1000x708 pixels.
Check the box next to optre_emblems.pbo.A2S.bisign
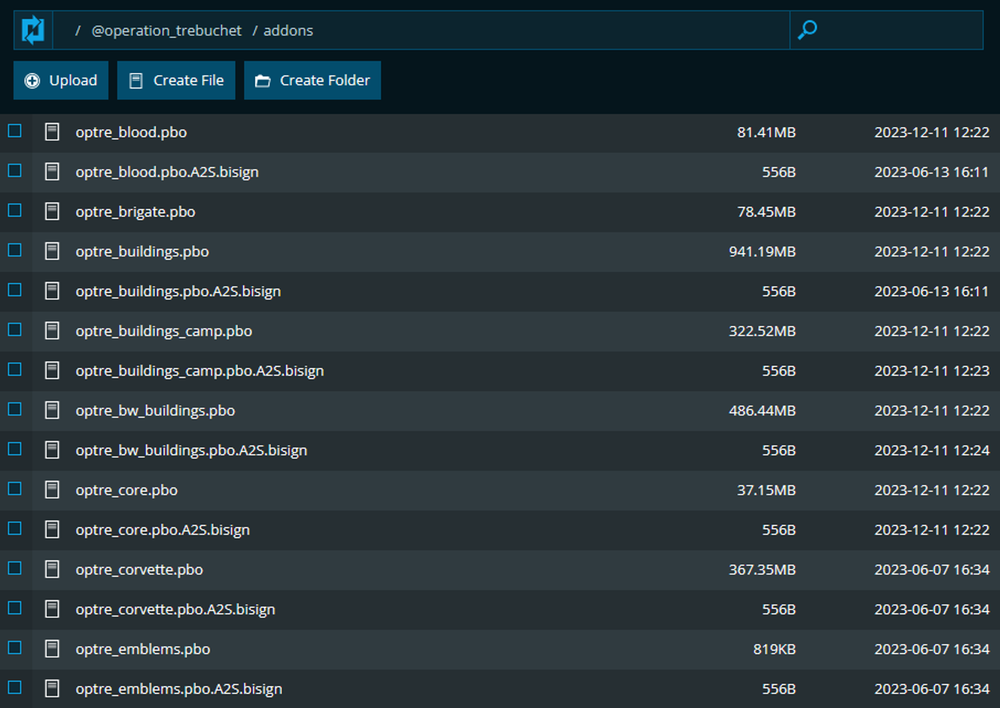coord(14,687)
